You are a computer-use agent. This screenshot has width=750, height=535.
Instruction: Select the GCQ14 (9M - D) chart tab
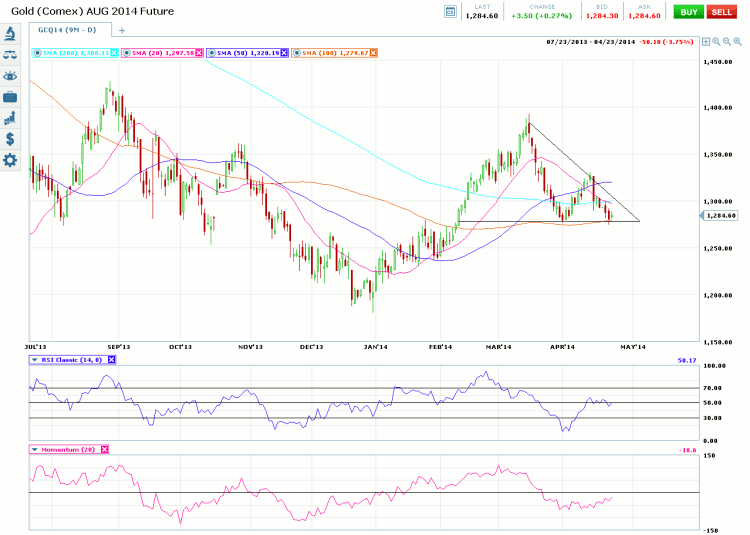point(67,30)
